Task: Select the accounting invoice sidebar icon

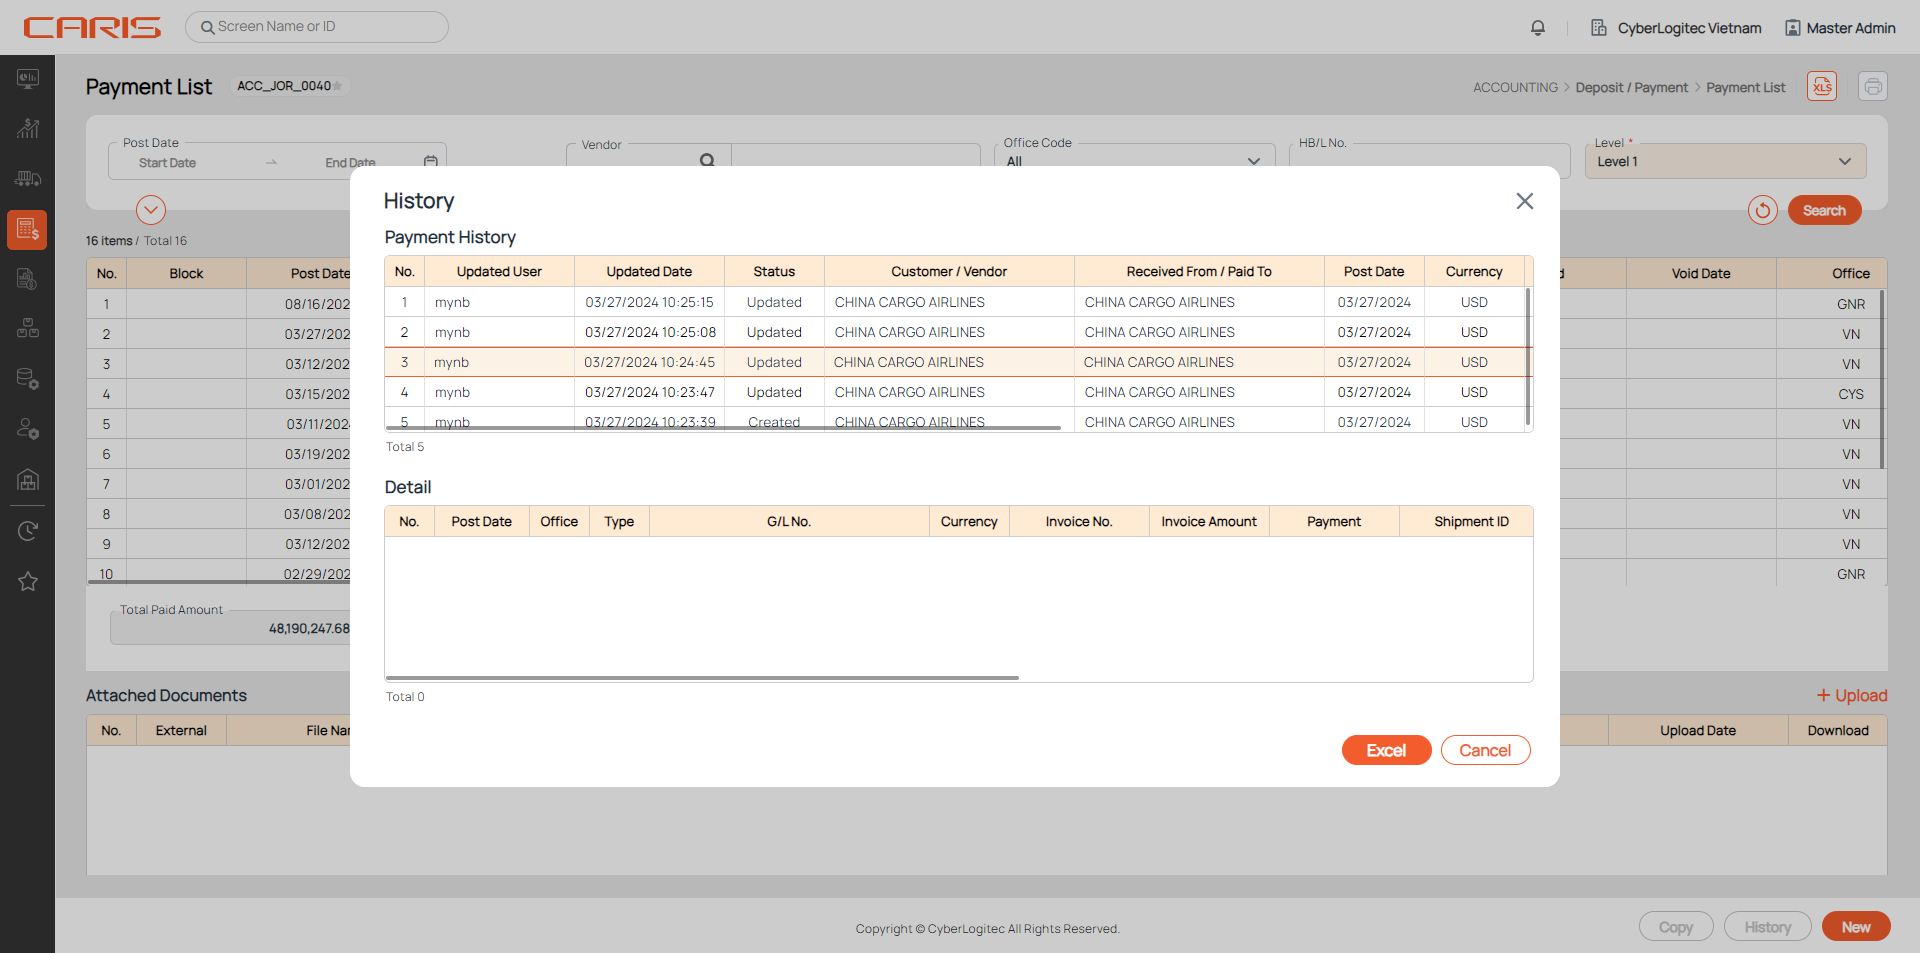Action: [x=28, y=230]
